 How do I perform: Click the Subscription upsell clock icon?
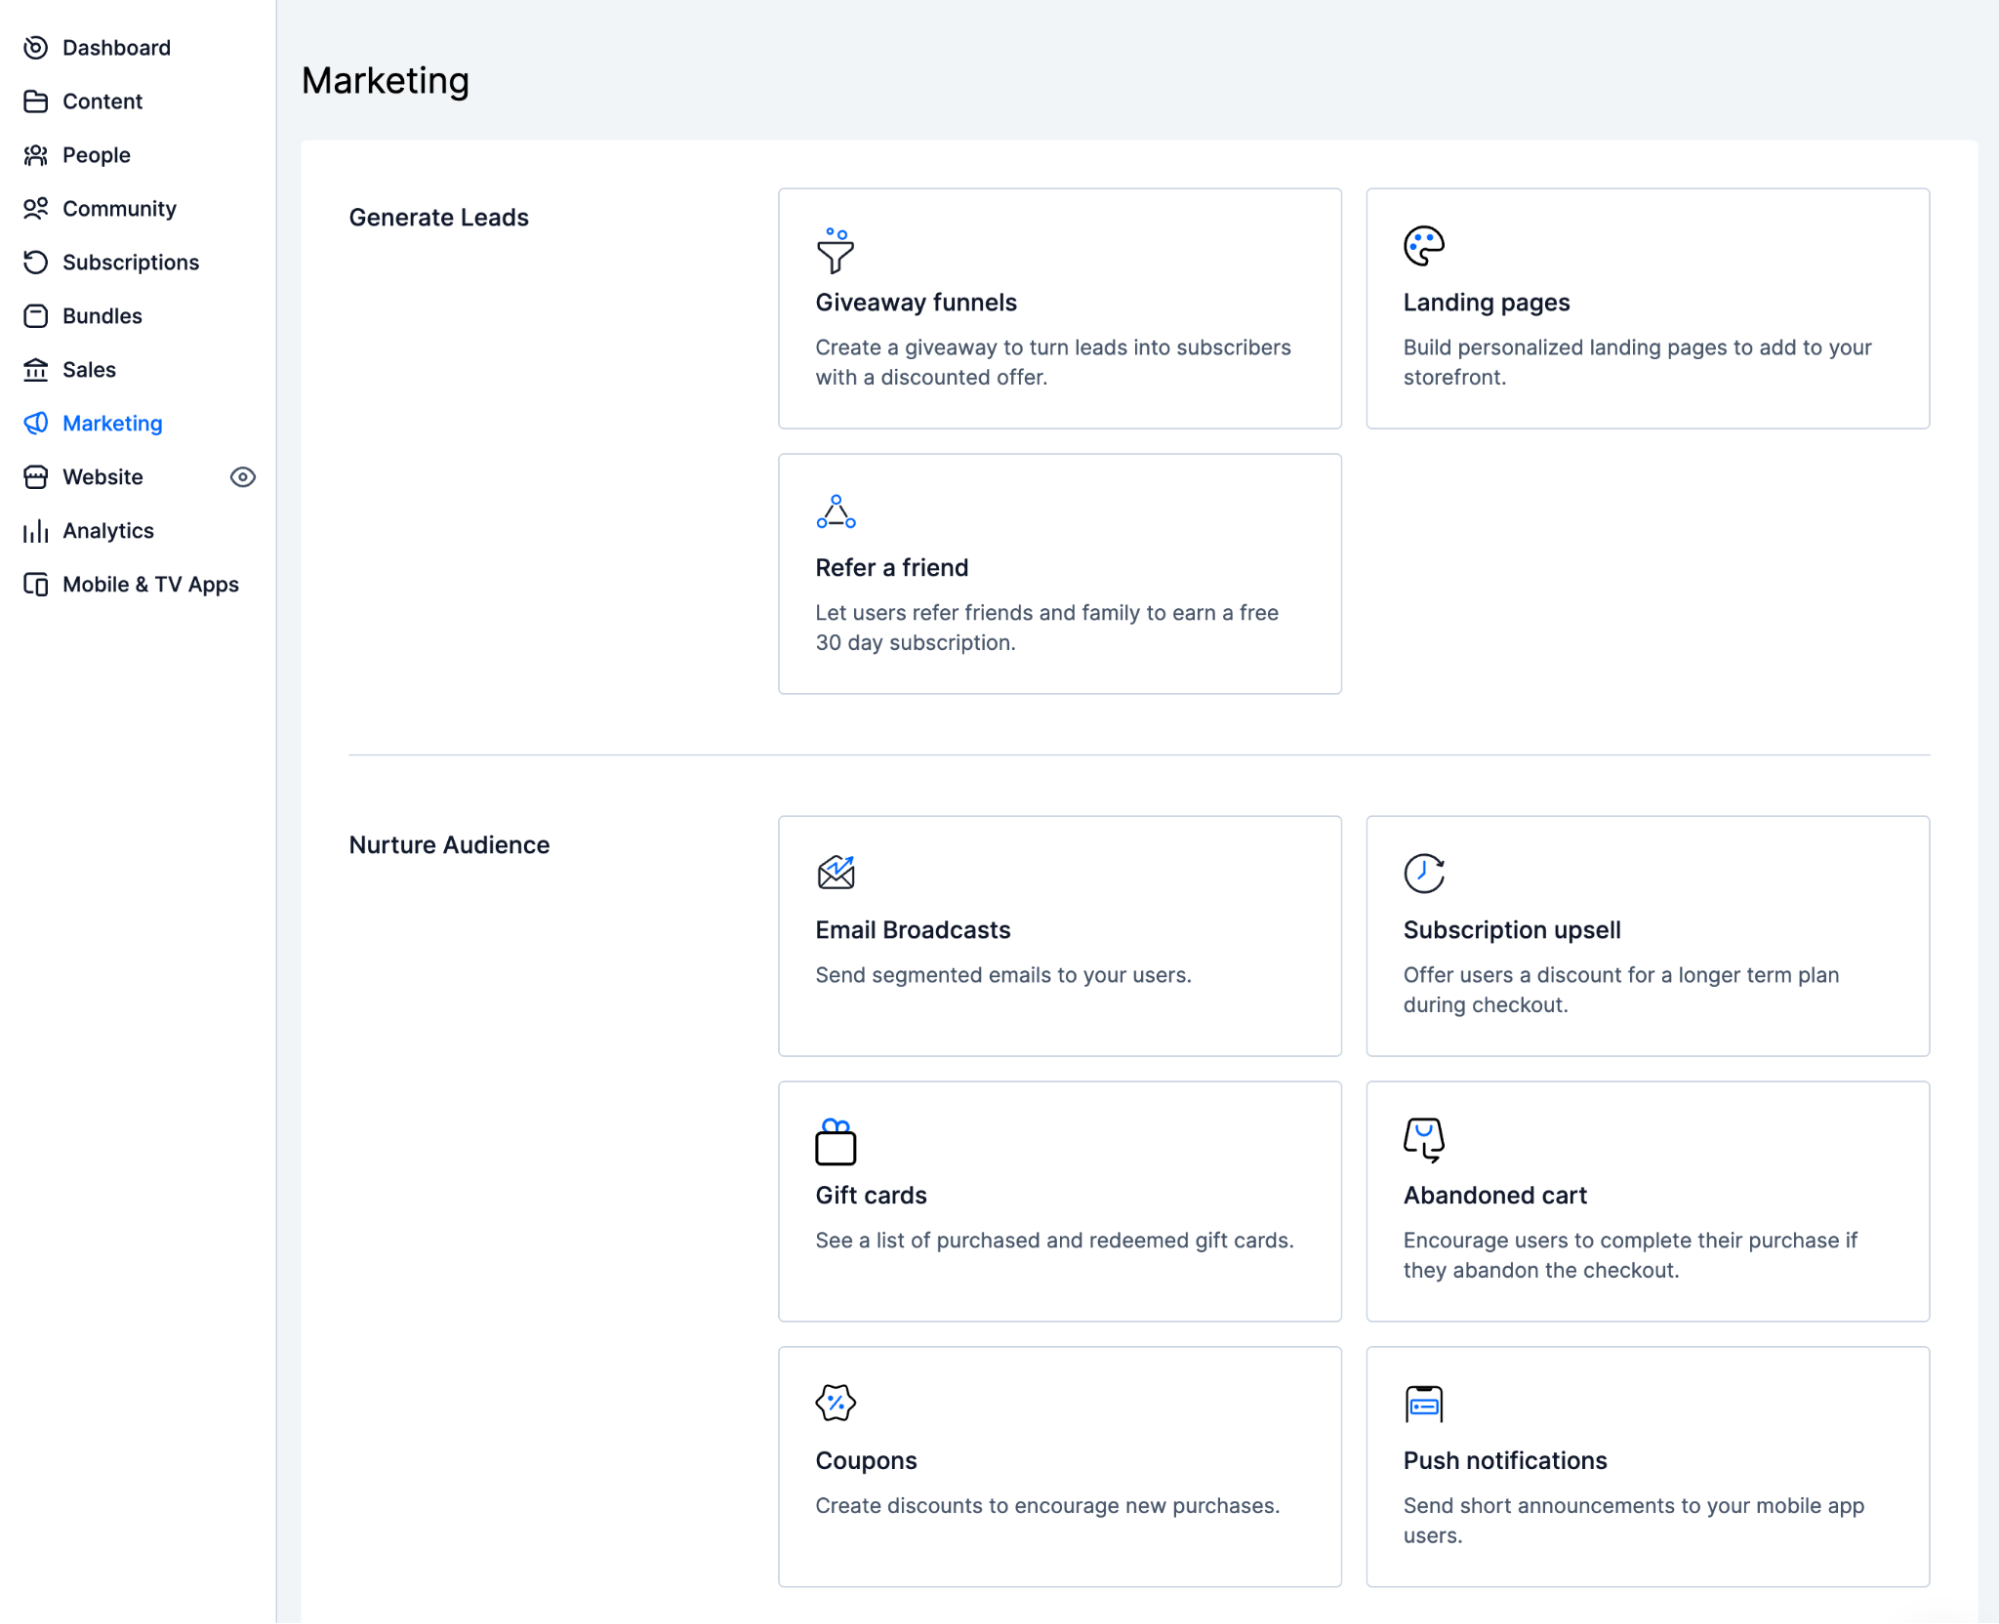pyautogui.click(x=1423, y=873)
